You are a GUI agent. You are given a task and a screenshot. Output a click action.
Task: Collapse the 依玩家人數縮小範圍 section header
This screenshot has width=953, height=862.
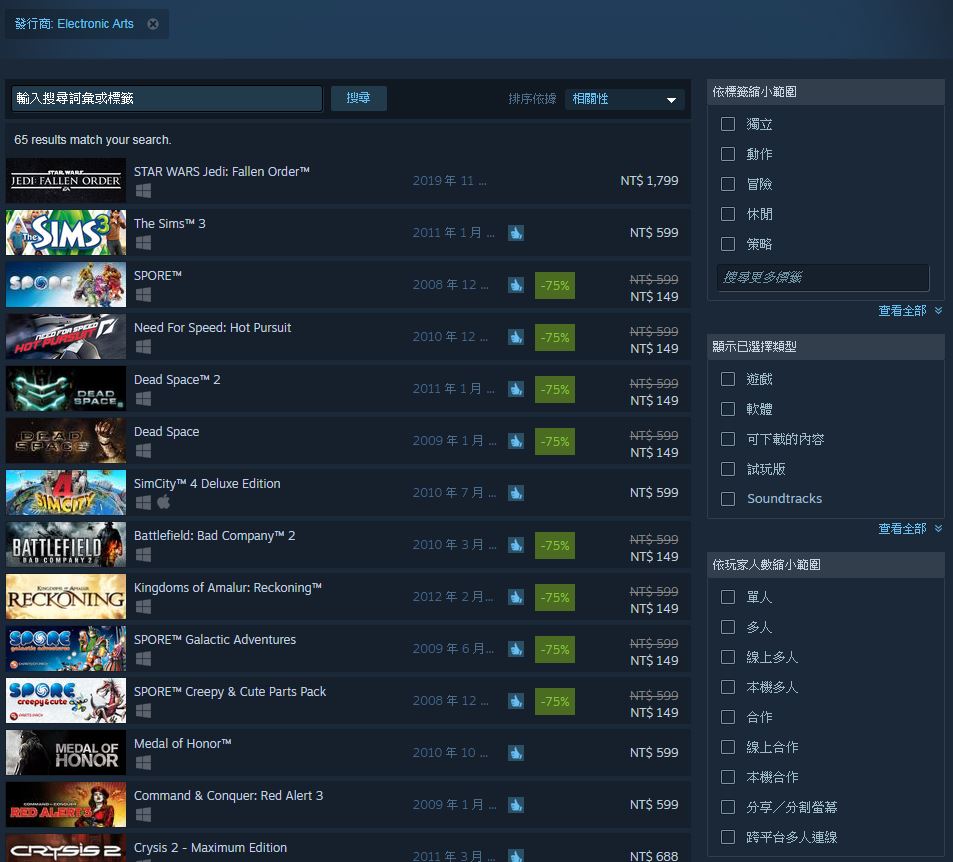(825, 565)
